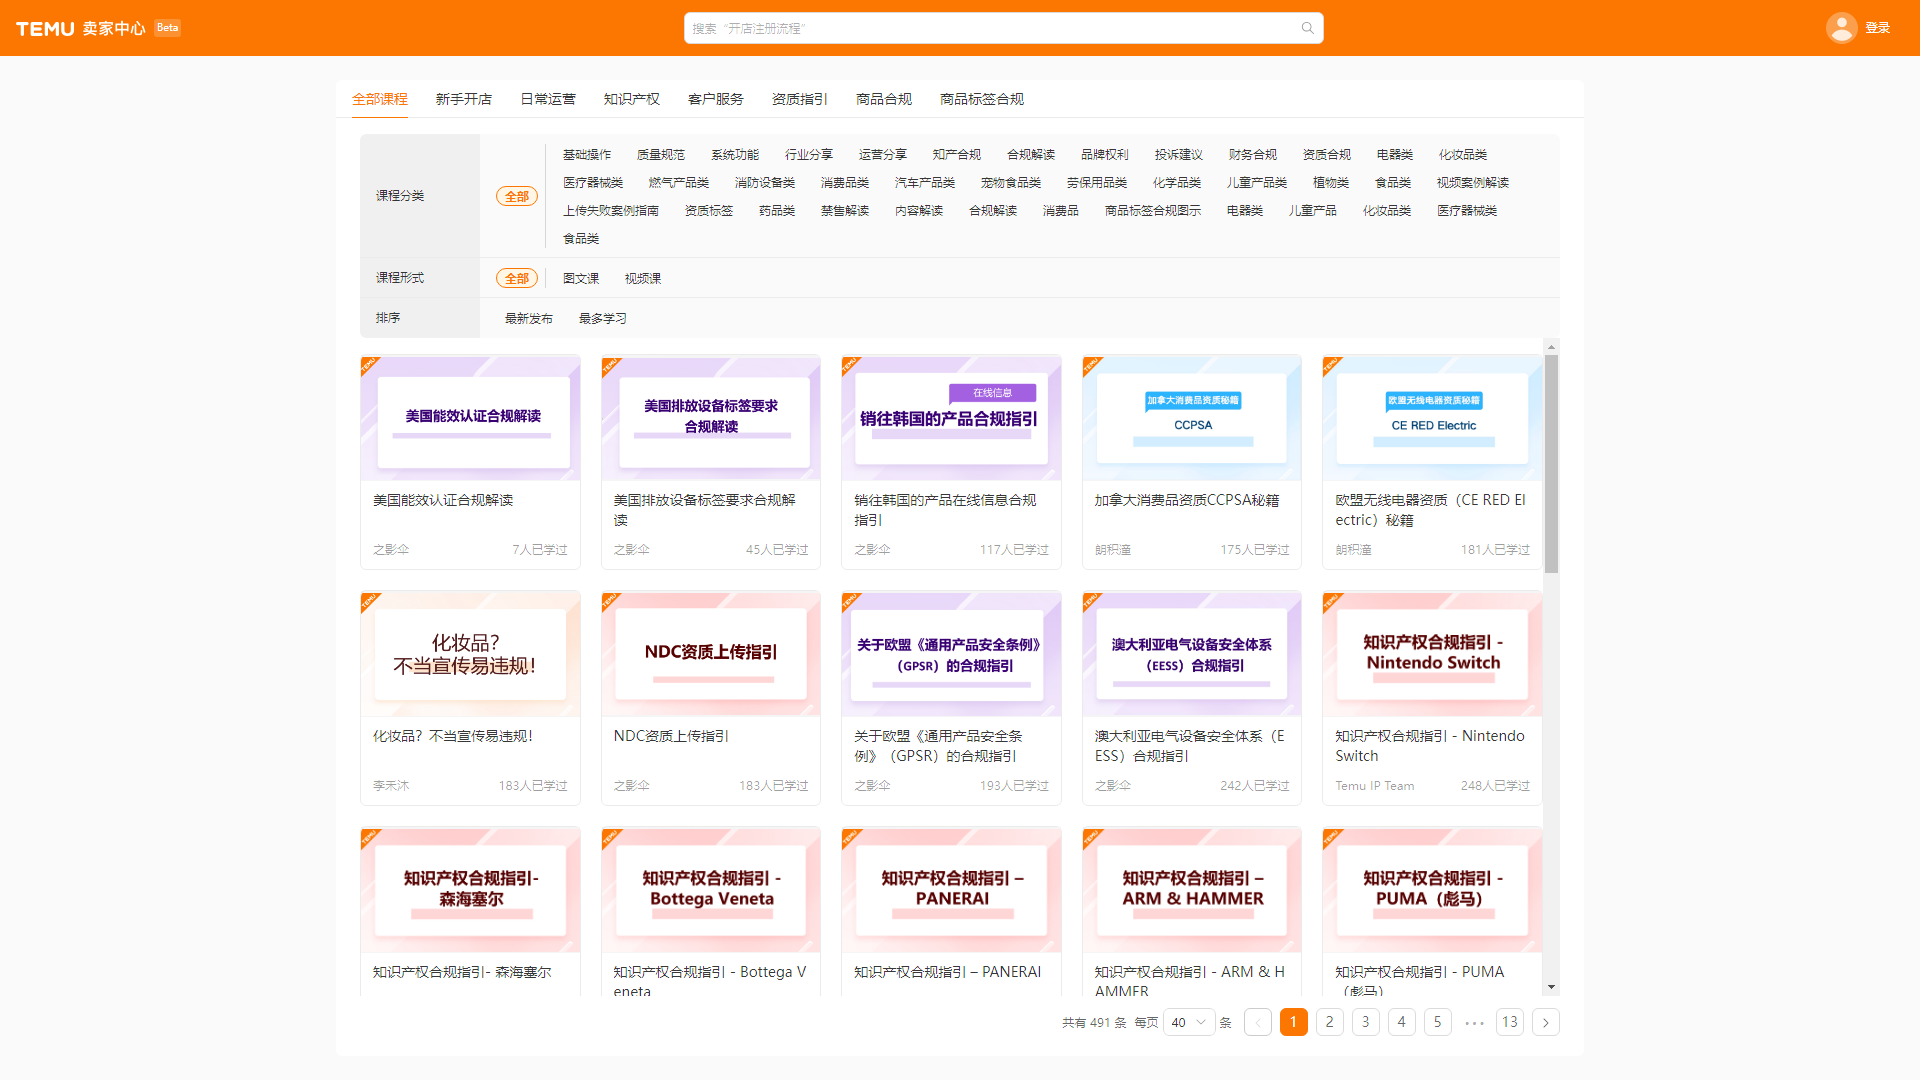This screenshot has width=1920, height=1080.
Task: Switch to 知识产权 tab
Action: 631,99
